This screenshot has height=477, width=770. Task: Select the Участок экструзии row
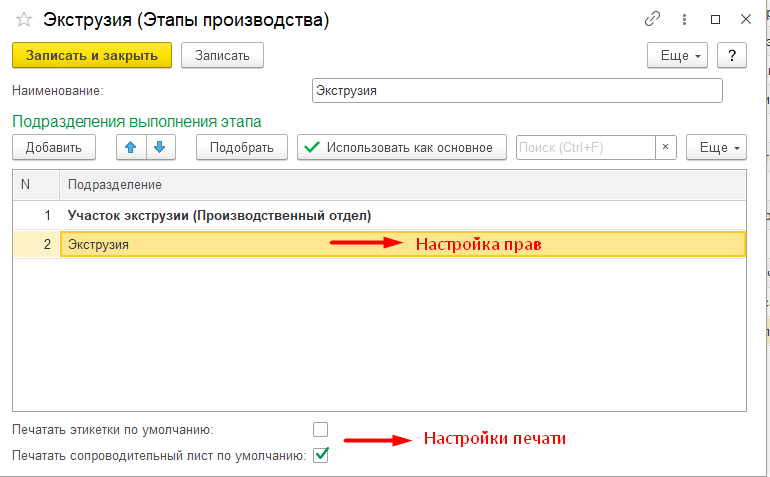tap(219, 215)
